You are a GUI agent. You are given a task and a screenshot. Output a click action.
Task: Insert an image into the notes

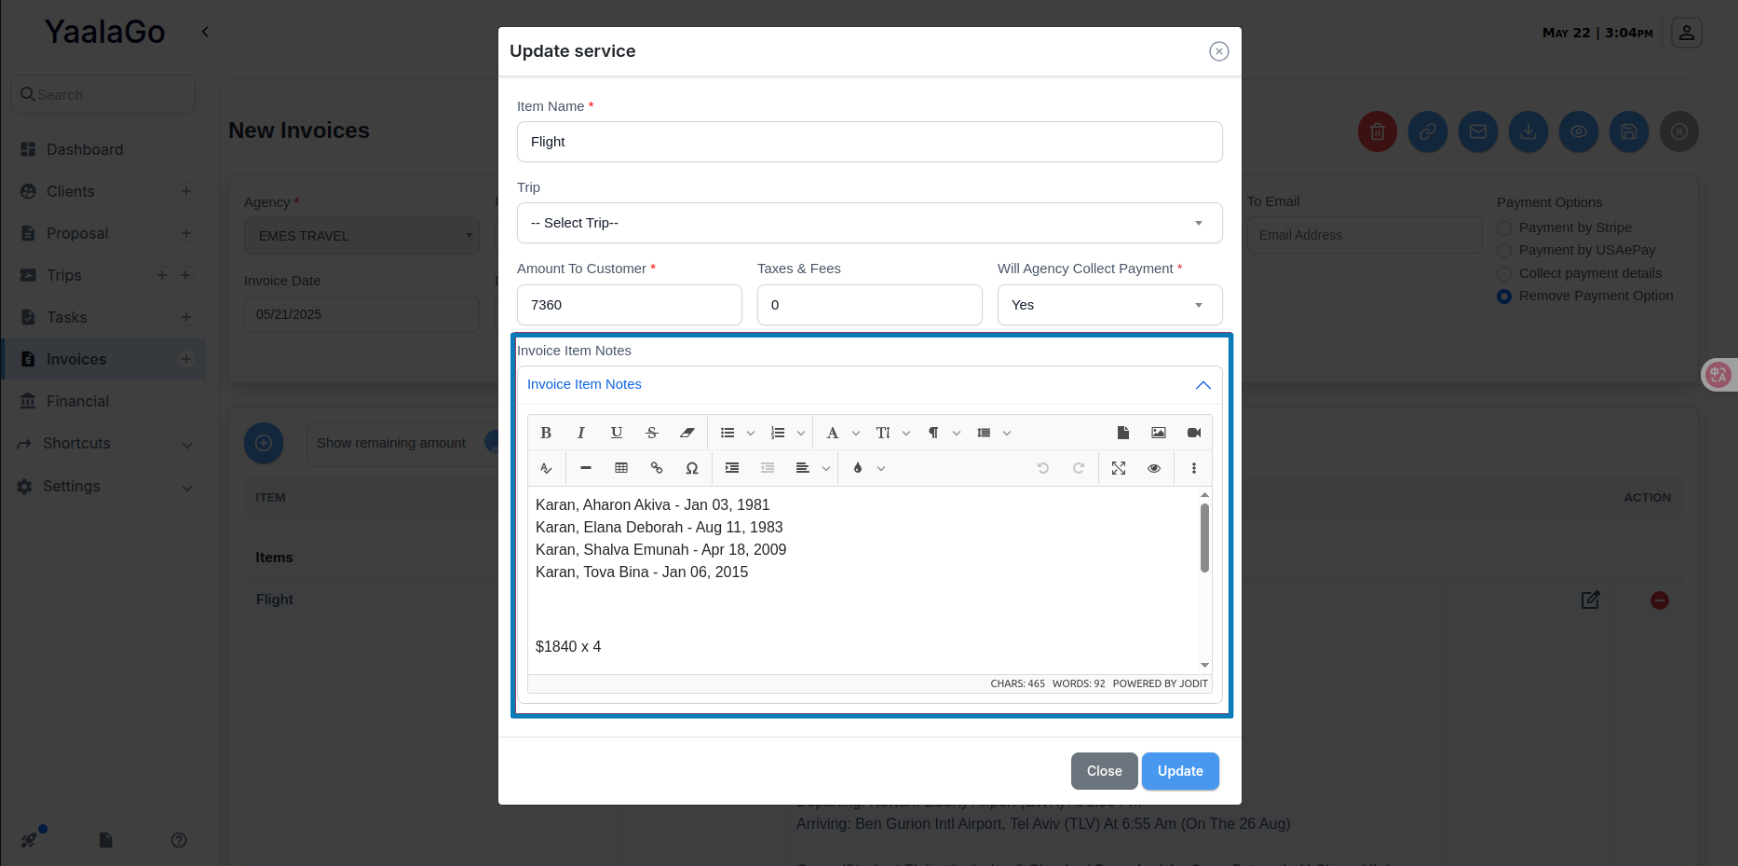(1158, 433)
